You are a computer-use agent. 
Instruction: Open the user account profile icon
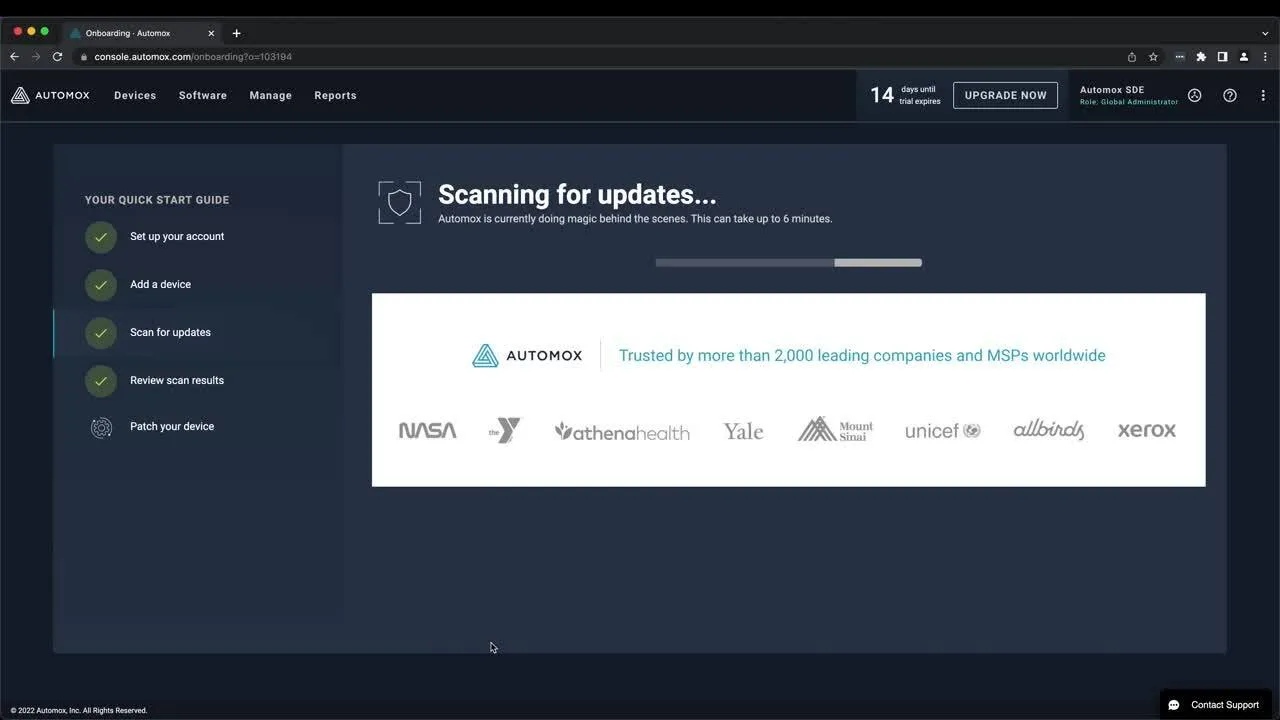(1194, 95)
